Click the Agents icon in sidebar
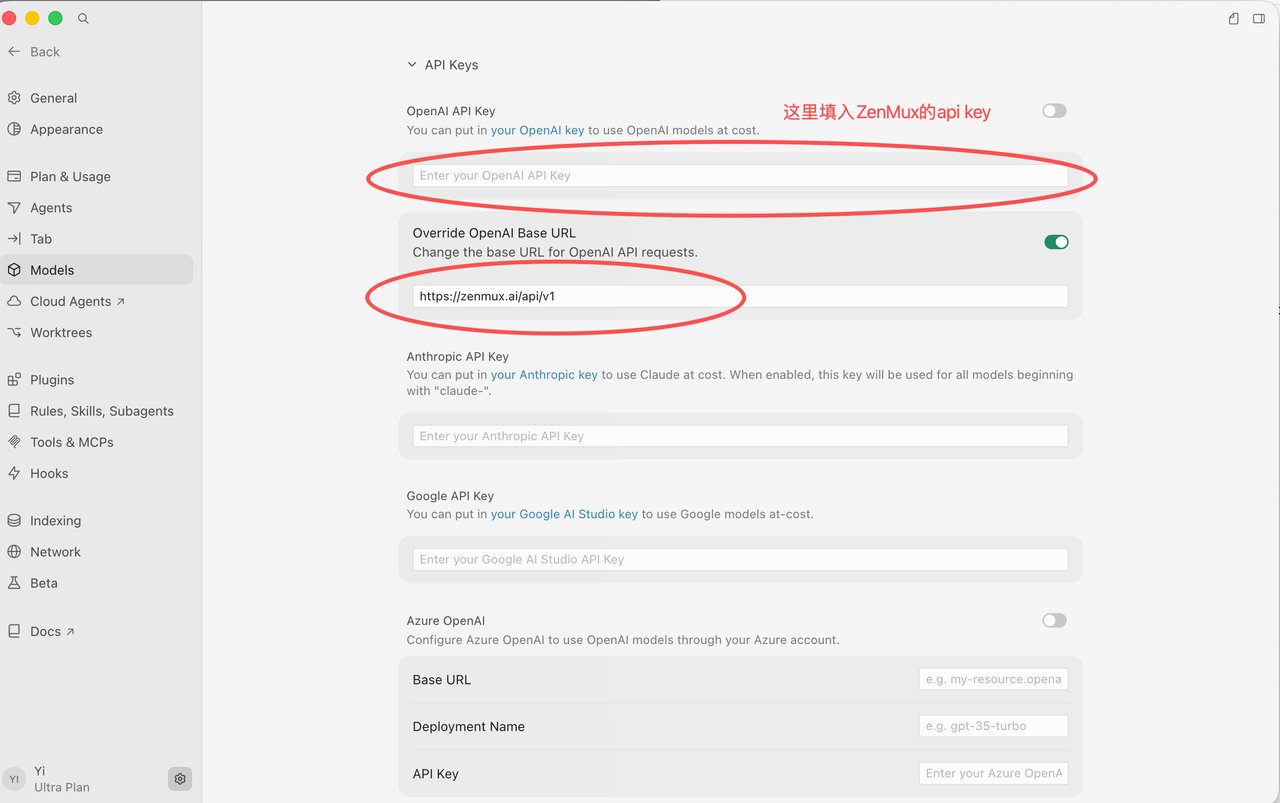The width and height of the screenshot is (1280, 803). pos(14,208)
